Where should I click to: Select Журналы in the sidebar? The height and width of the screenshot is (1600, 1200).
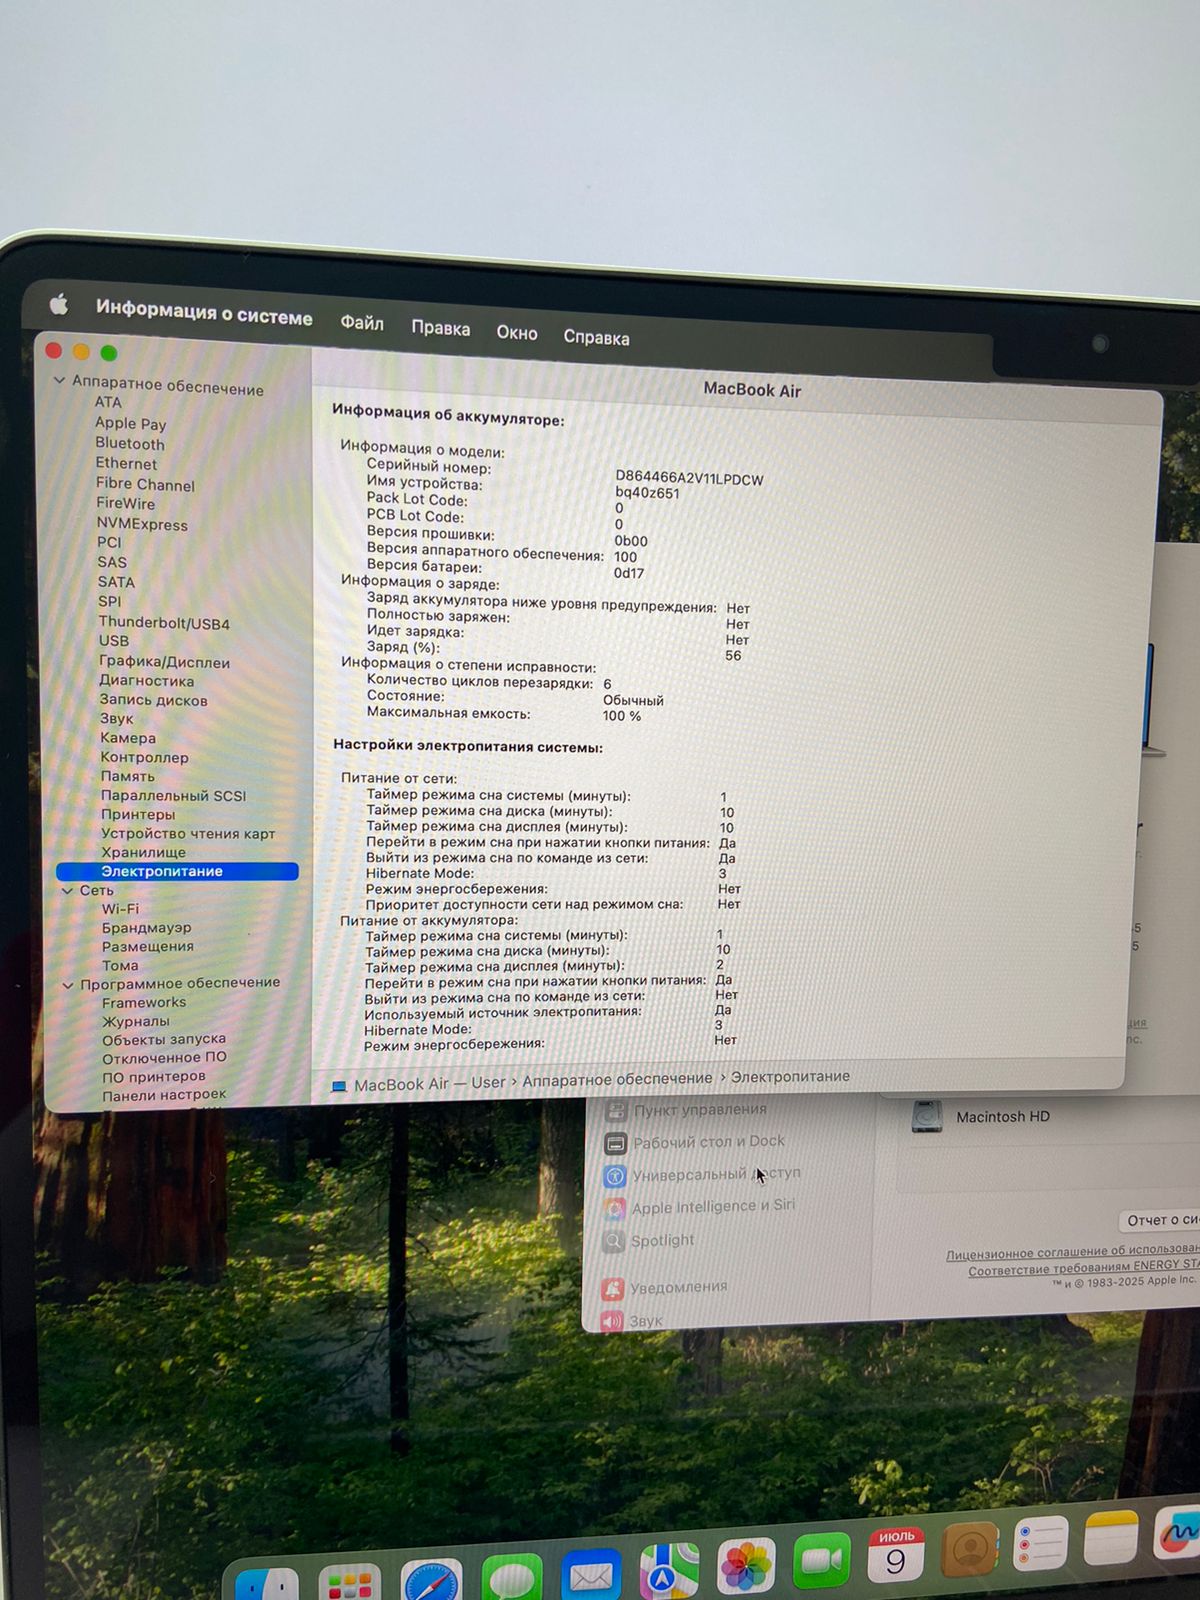click(x=136, y=1022)
